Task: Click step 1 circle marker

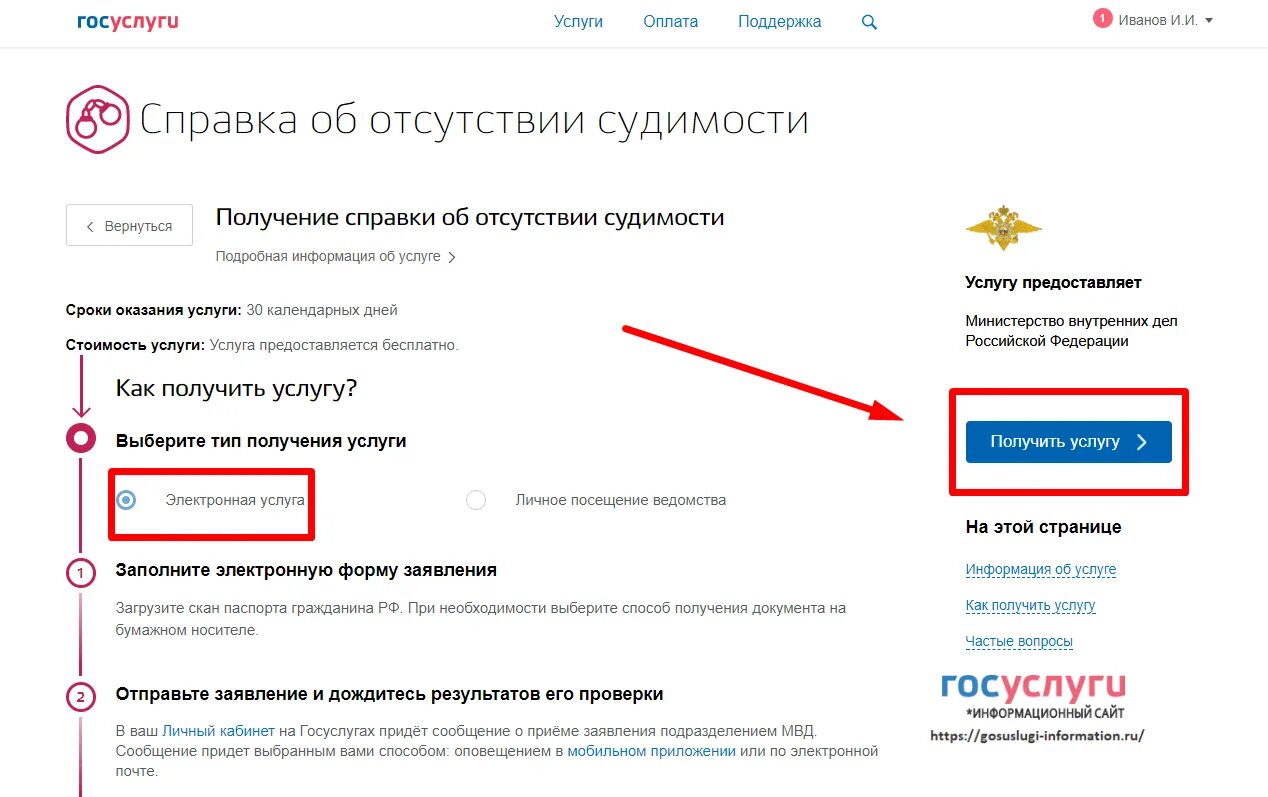Action: [81, 573]
